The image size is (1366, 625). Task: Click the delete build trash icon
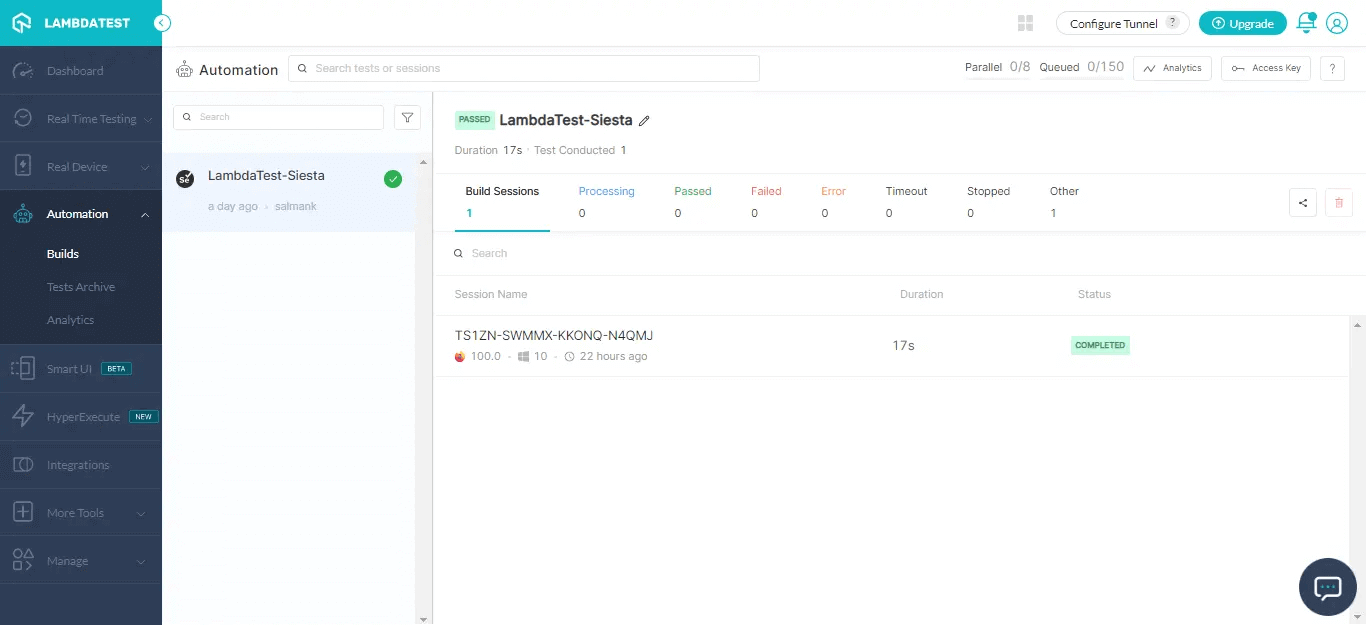coord(1338,203)
